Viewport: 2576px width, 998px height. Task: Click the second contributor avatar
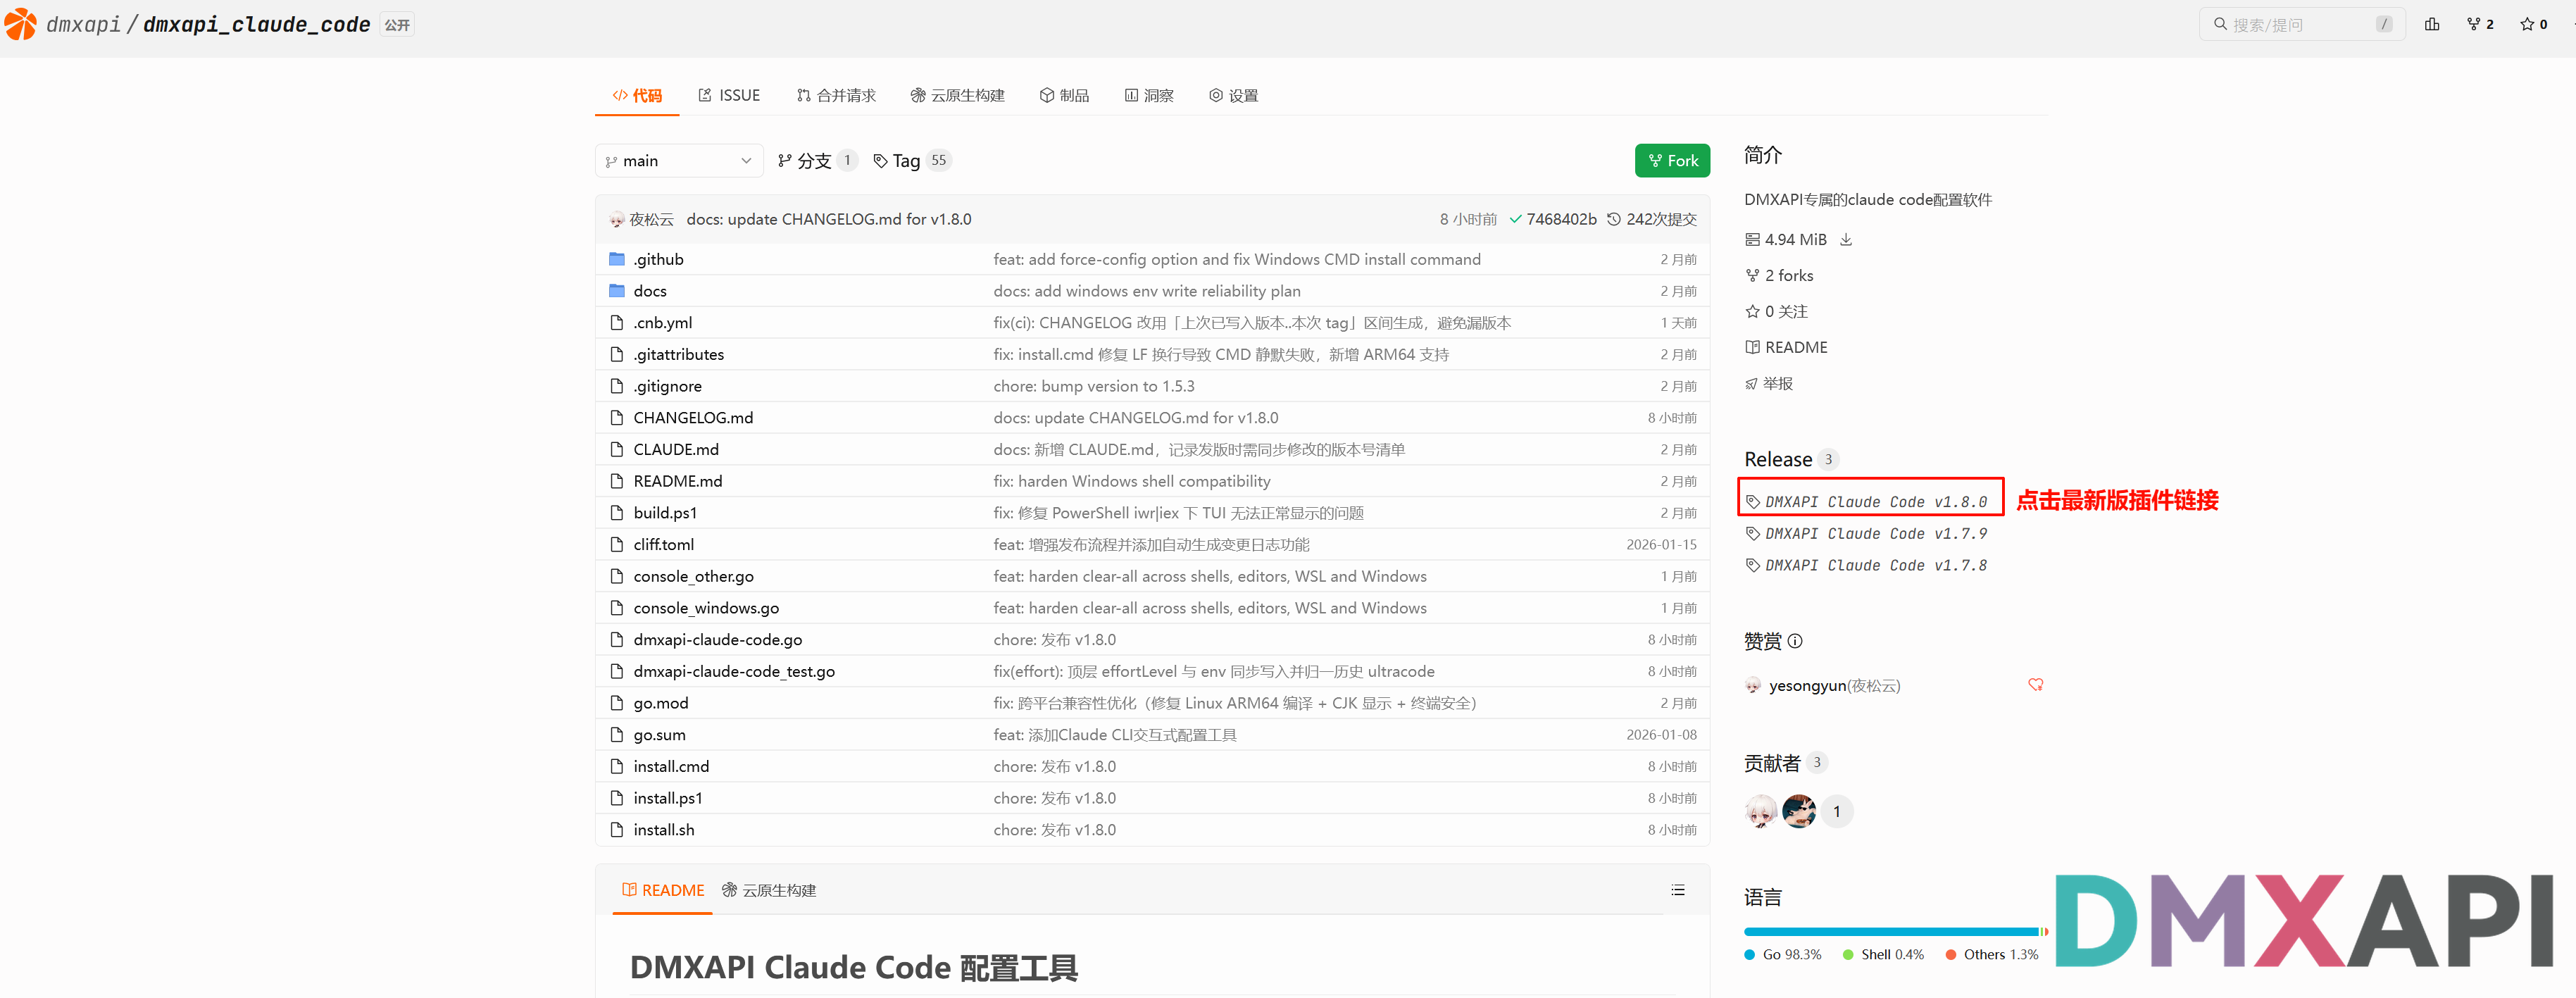(x=1799, y=811)
